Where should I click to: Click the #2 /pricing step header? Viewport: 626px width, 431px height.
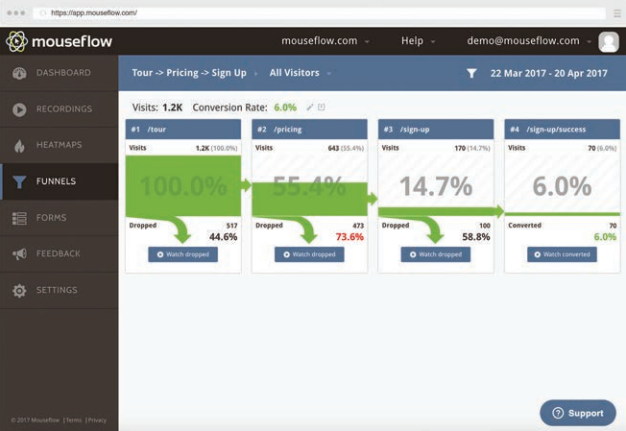pyautogui.click(x=309, y=129)
